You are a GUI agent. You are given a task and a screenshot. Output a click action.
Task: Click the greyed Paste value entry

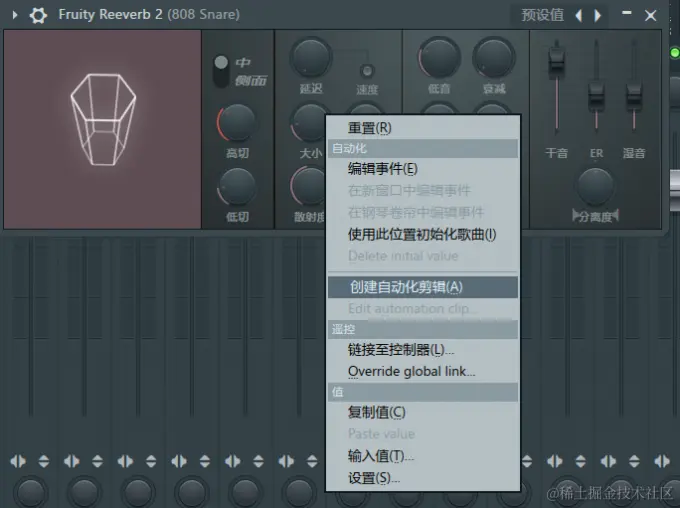(423, 434)
